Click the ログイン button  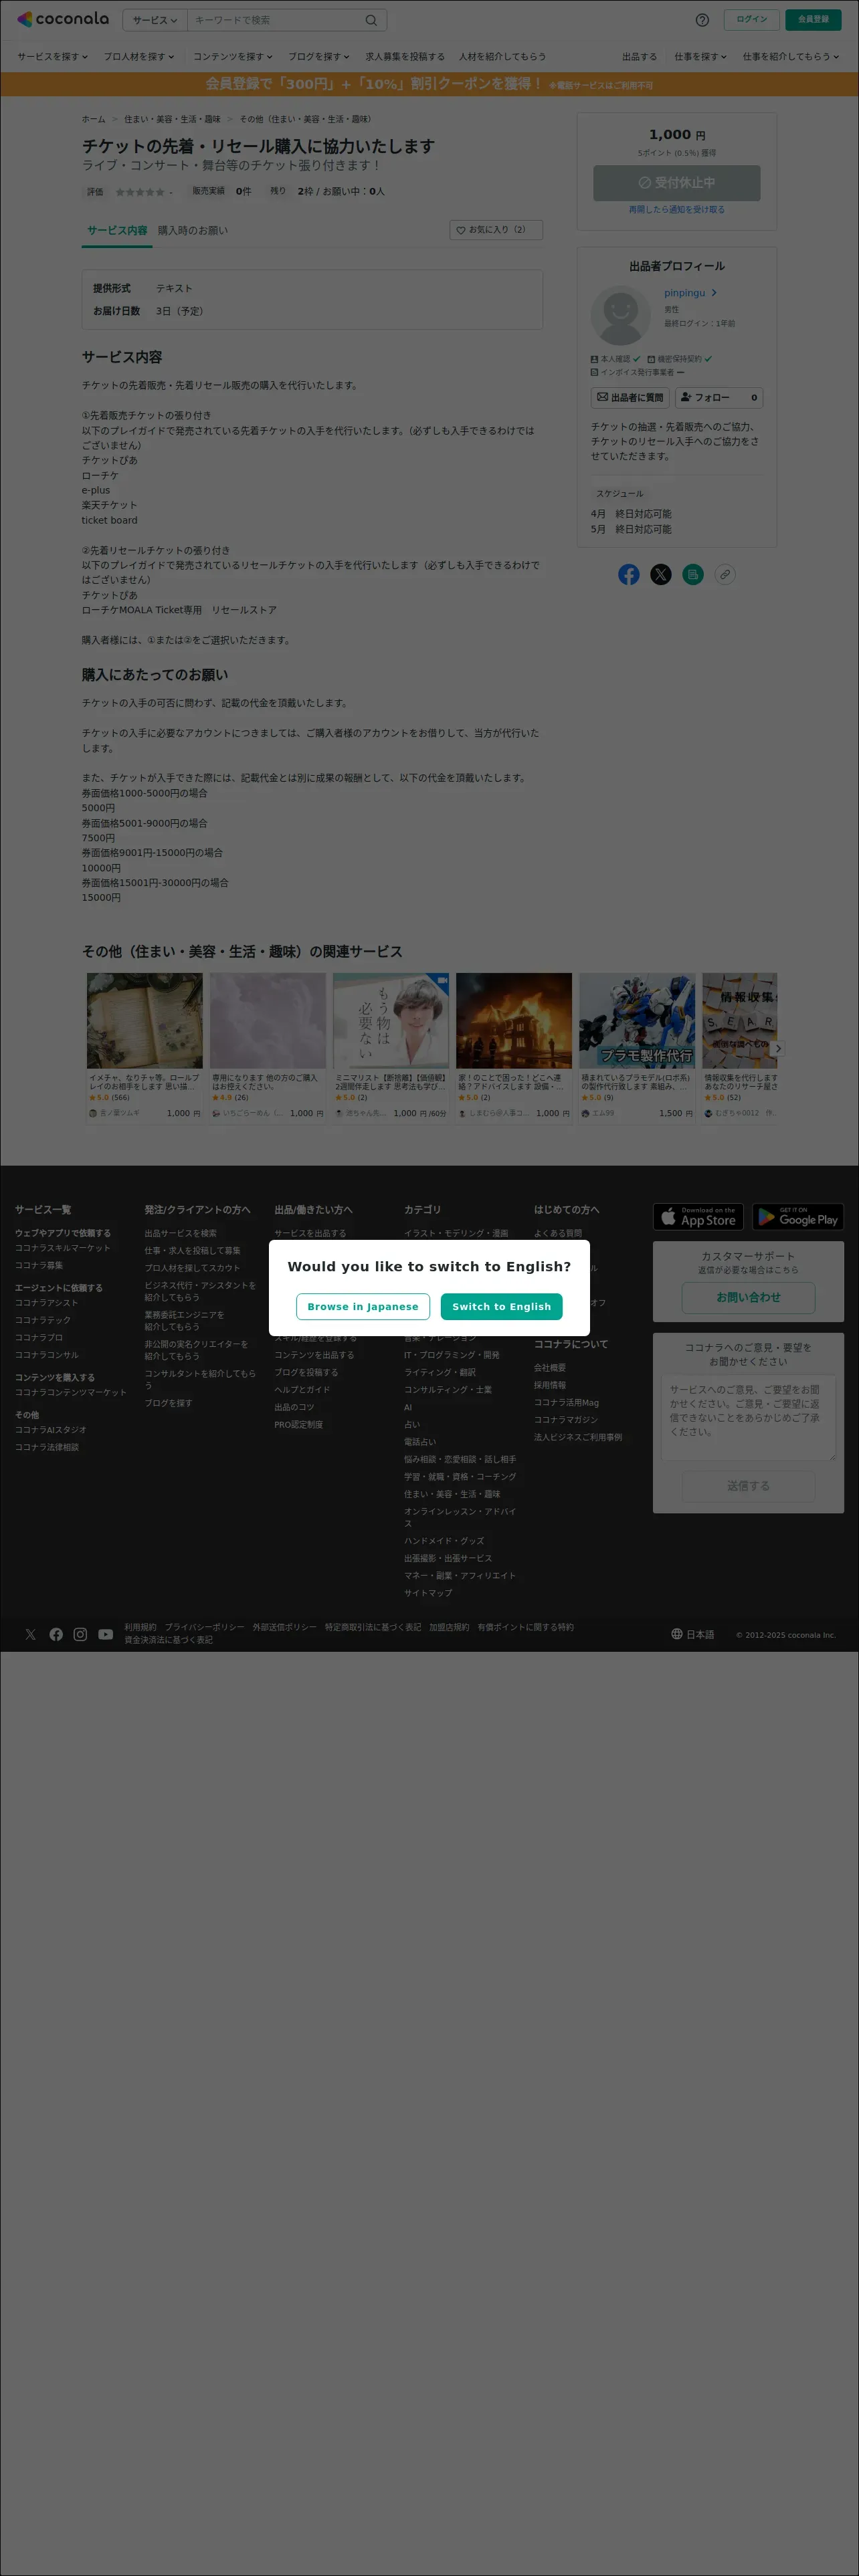pyautogui.click(x=751, y=19)
